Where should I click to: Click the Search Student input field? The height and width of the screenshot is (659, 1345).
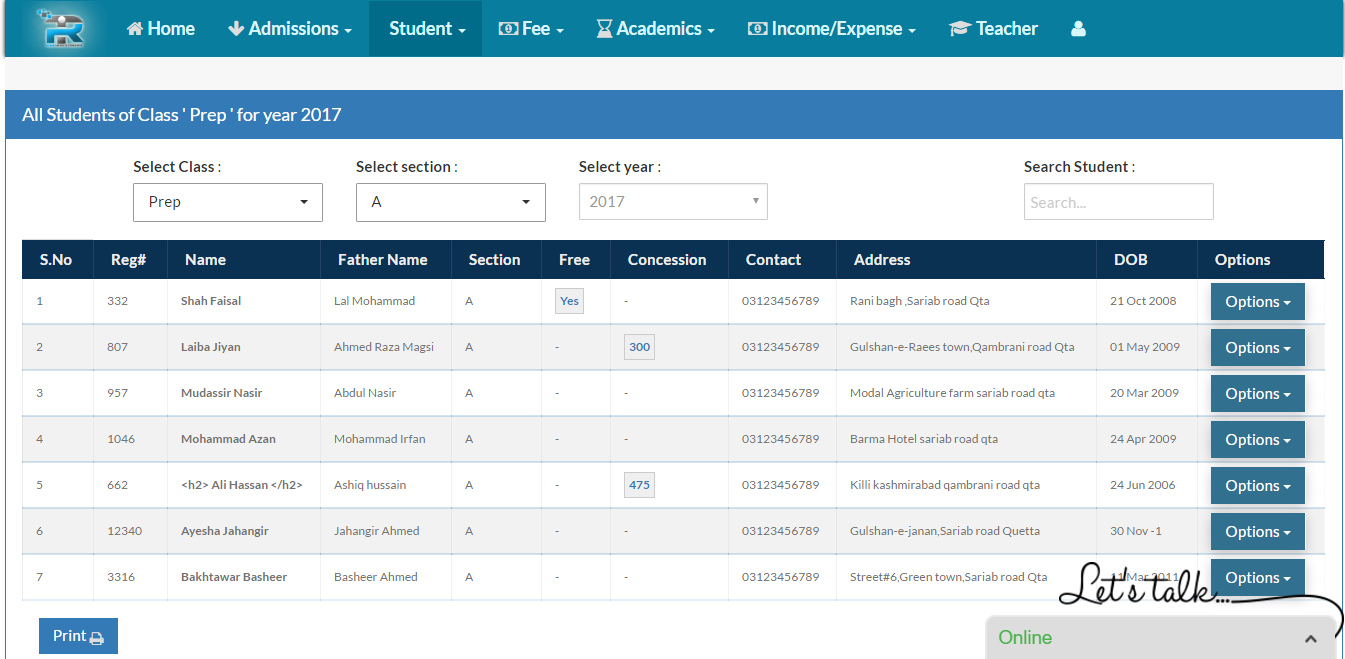click(x=1118, y=202)
